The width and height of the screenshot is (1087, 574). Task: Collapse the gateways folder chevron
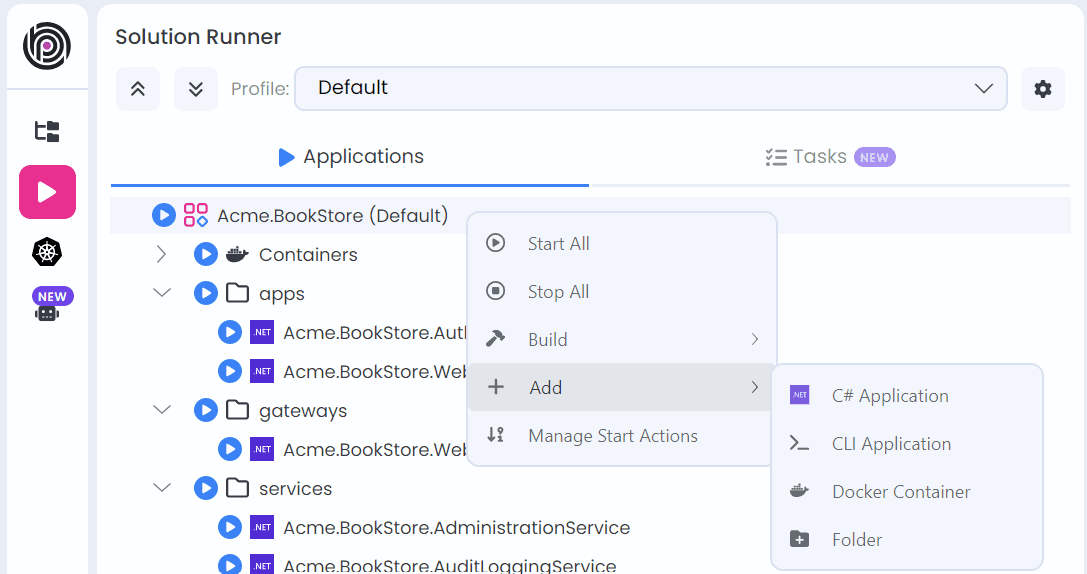tap(162, 410)
